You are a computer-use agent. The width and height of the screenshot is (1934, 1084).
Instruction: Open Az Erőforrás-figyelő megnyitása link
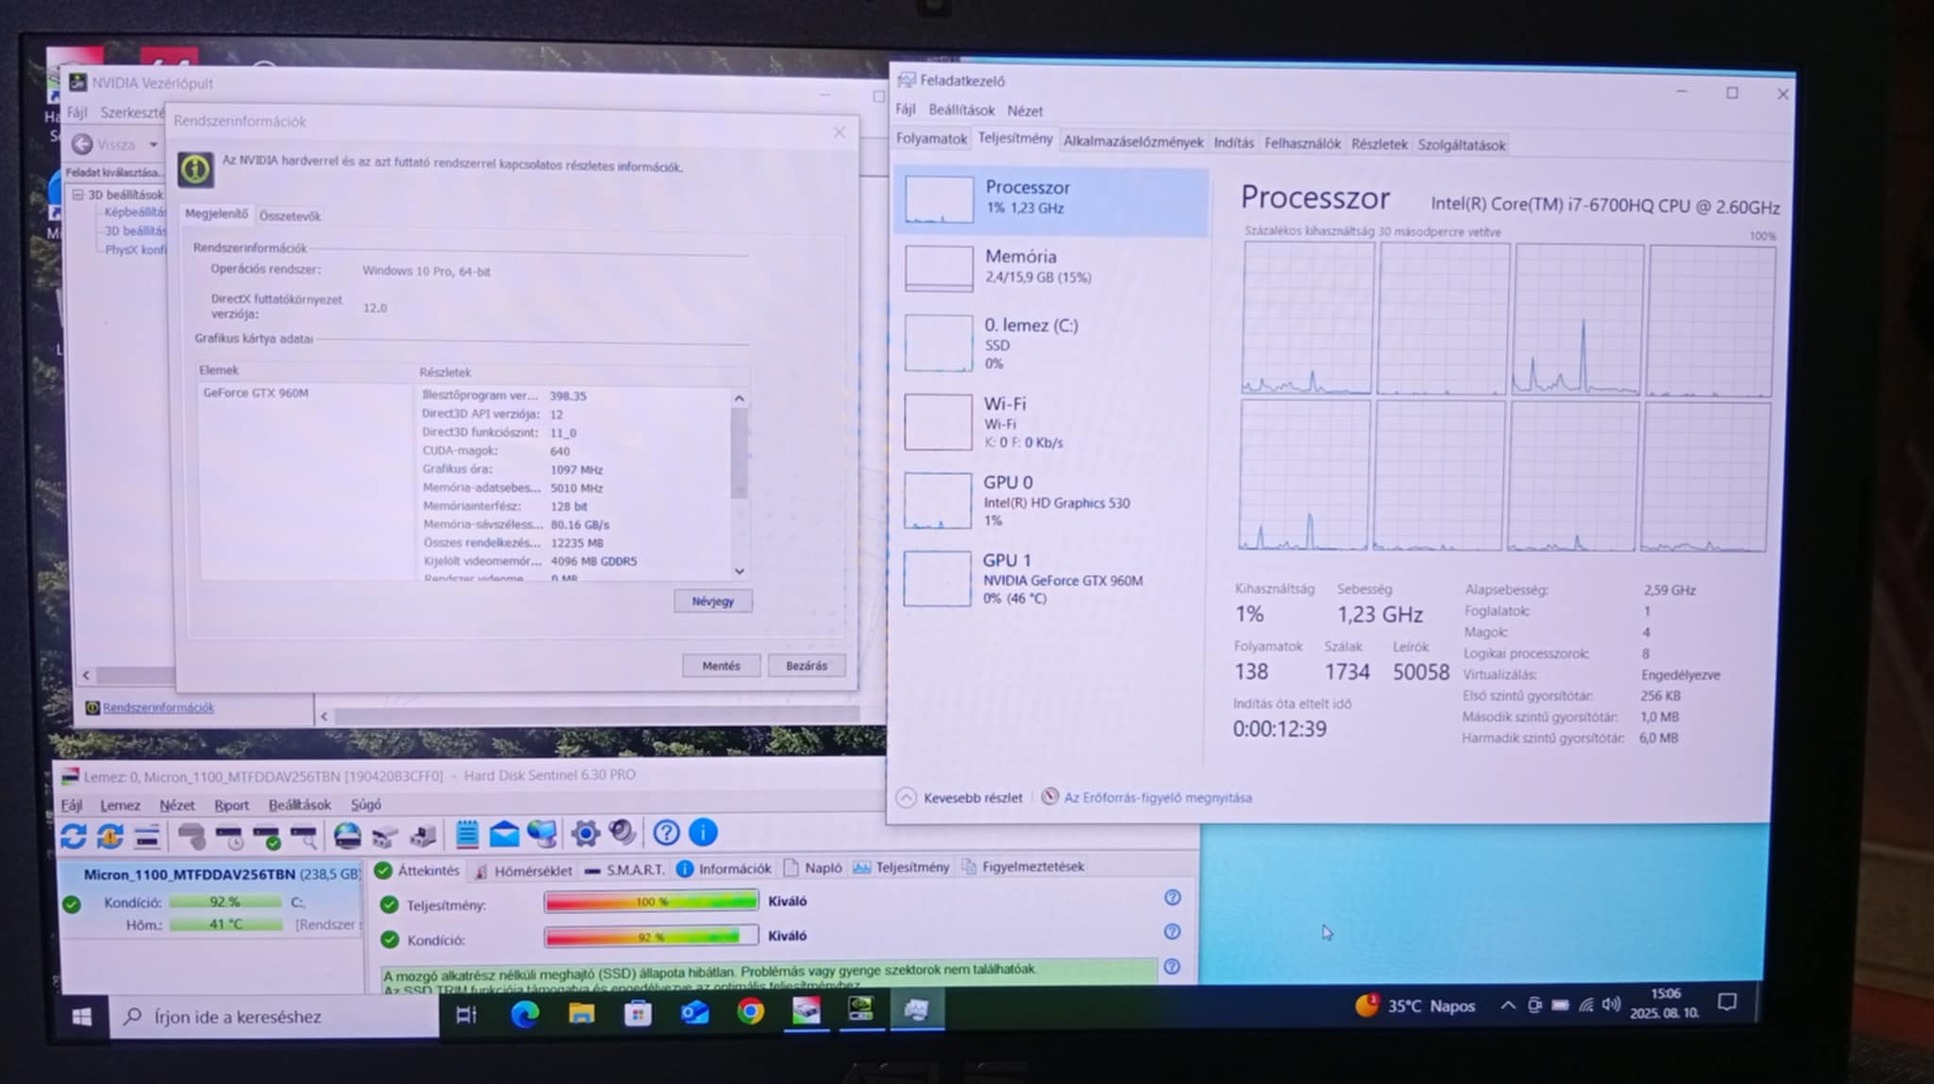pos(1156,797)
